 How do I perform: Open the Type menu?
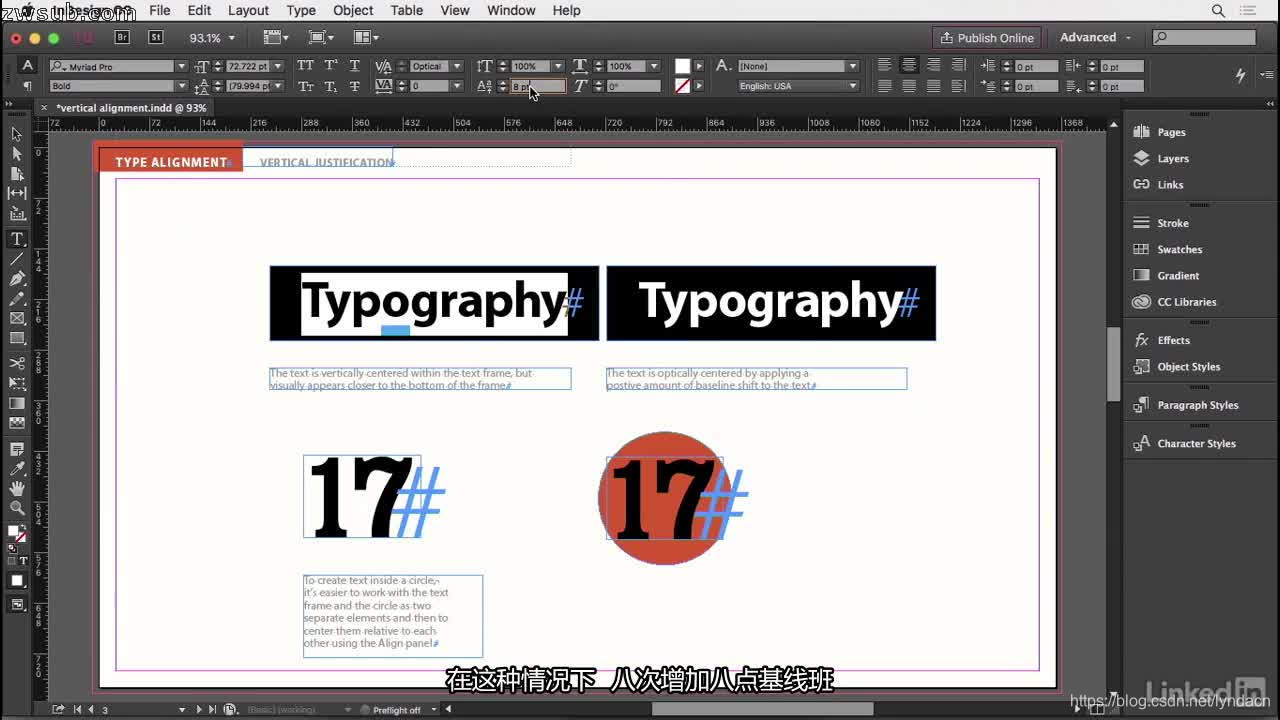[x=301, y=11]
